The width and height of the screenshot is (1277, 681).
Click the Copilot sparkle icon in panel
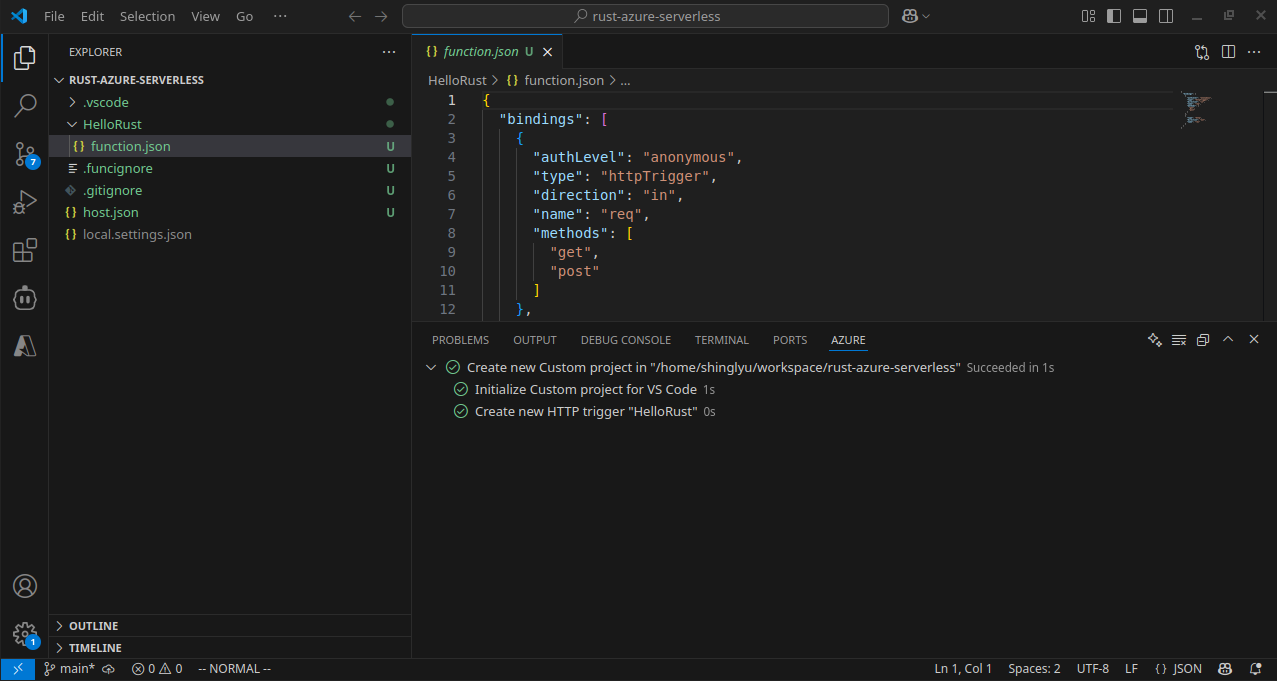tap(1154, 340)
